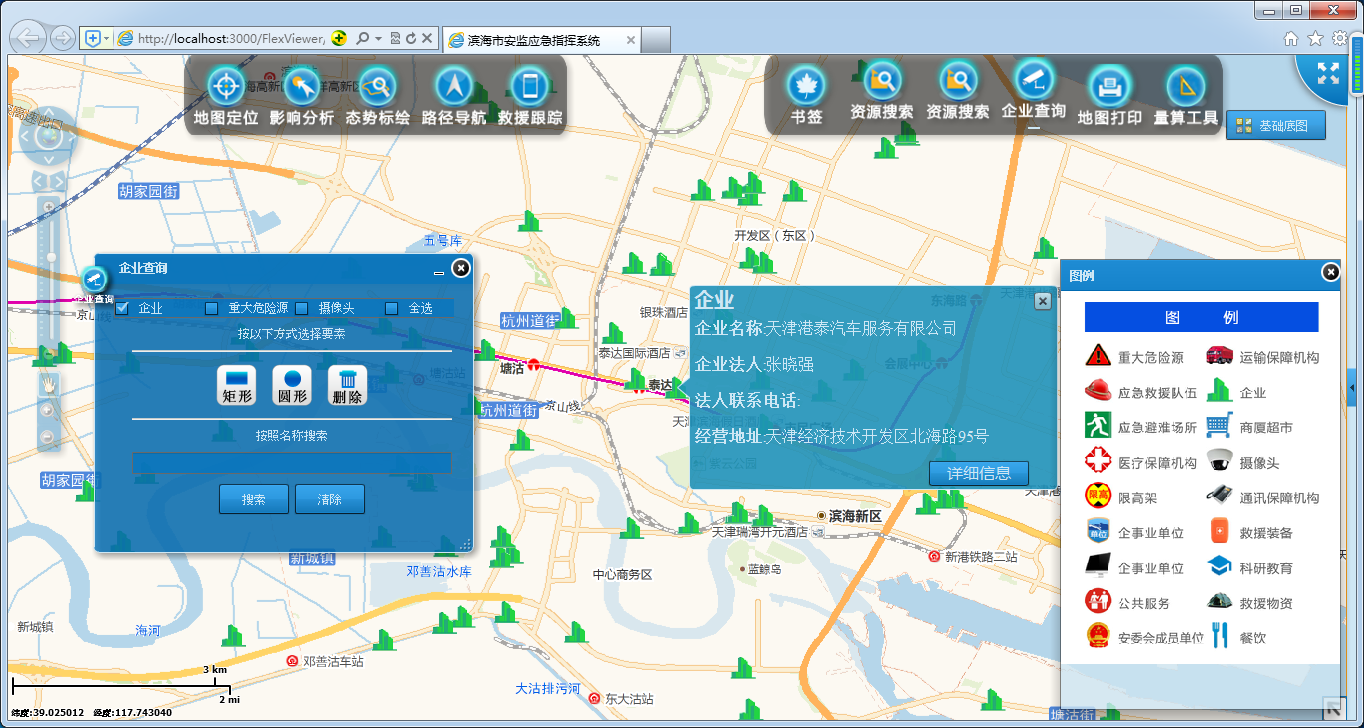
Task: Click the 清除 clear button
Action: click(x=330, y=499)
